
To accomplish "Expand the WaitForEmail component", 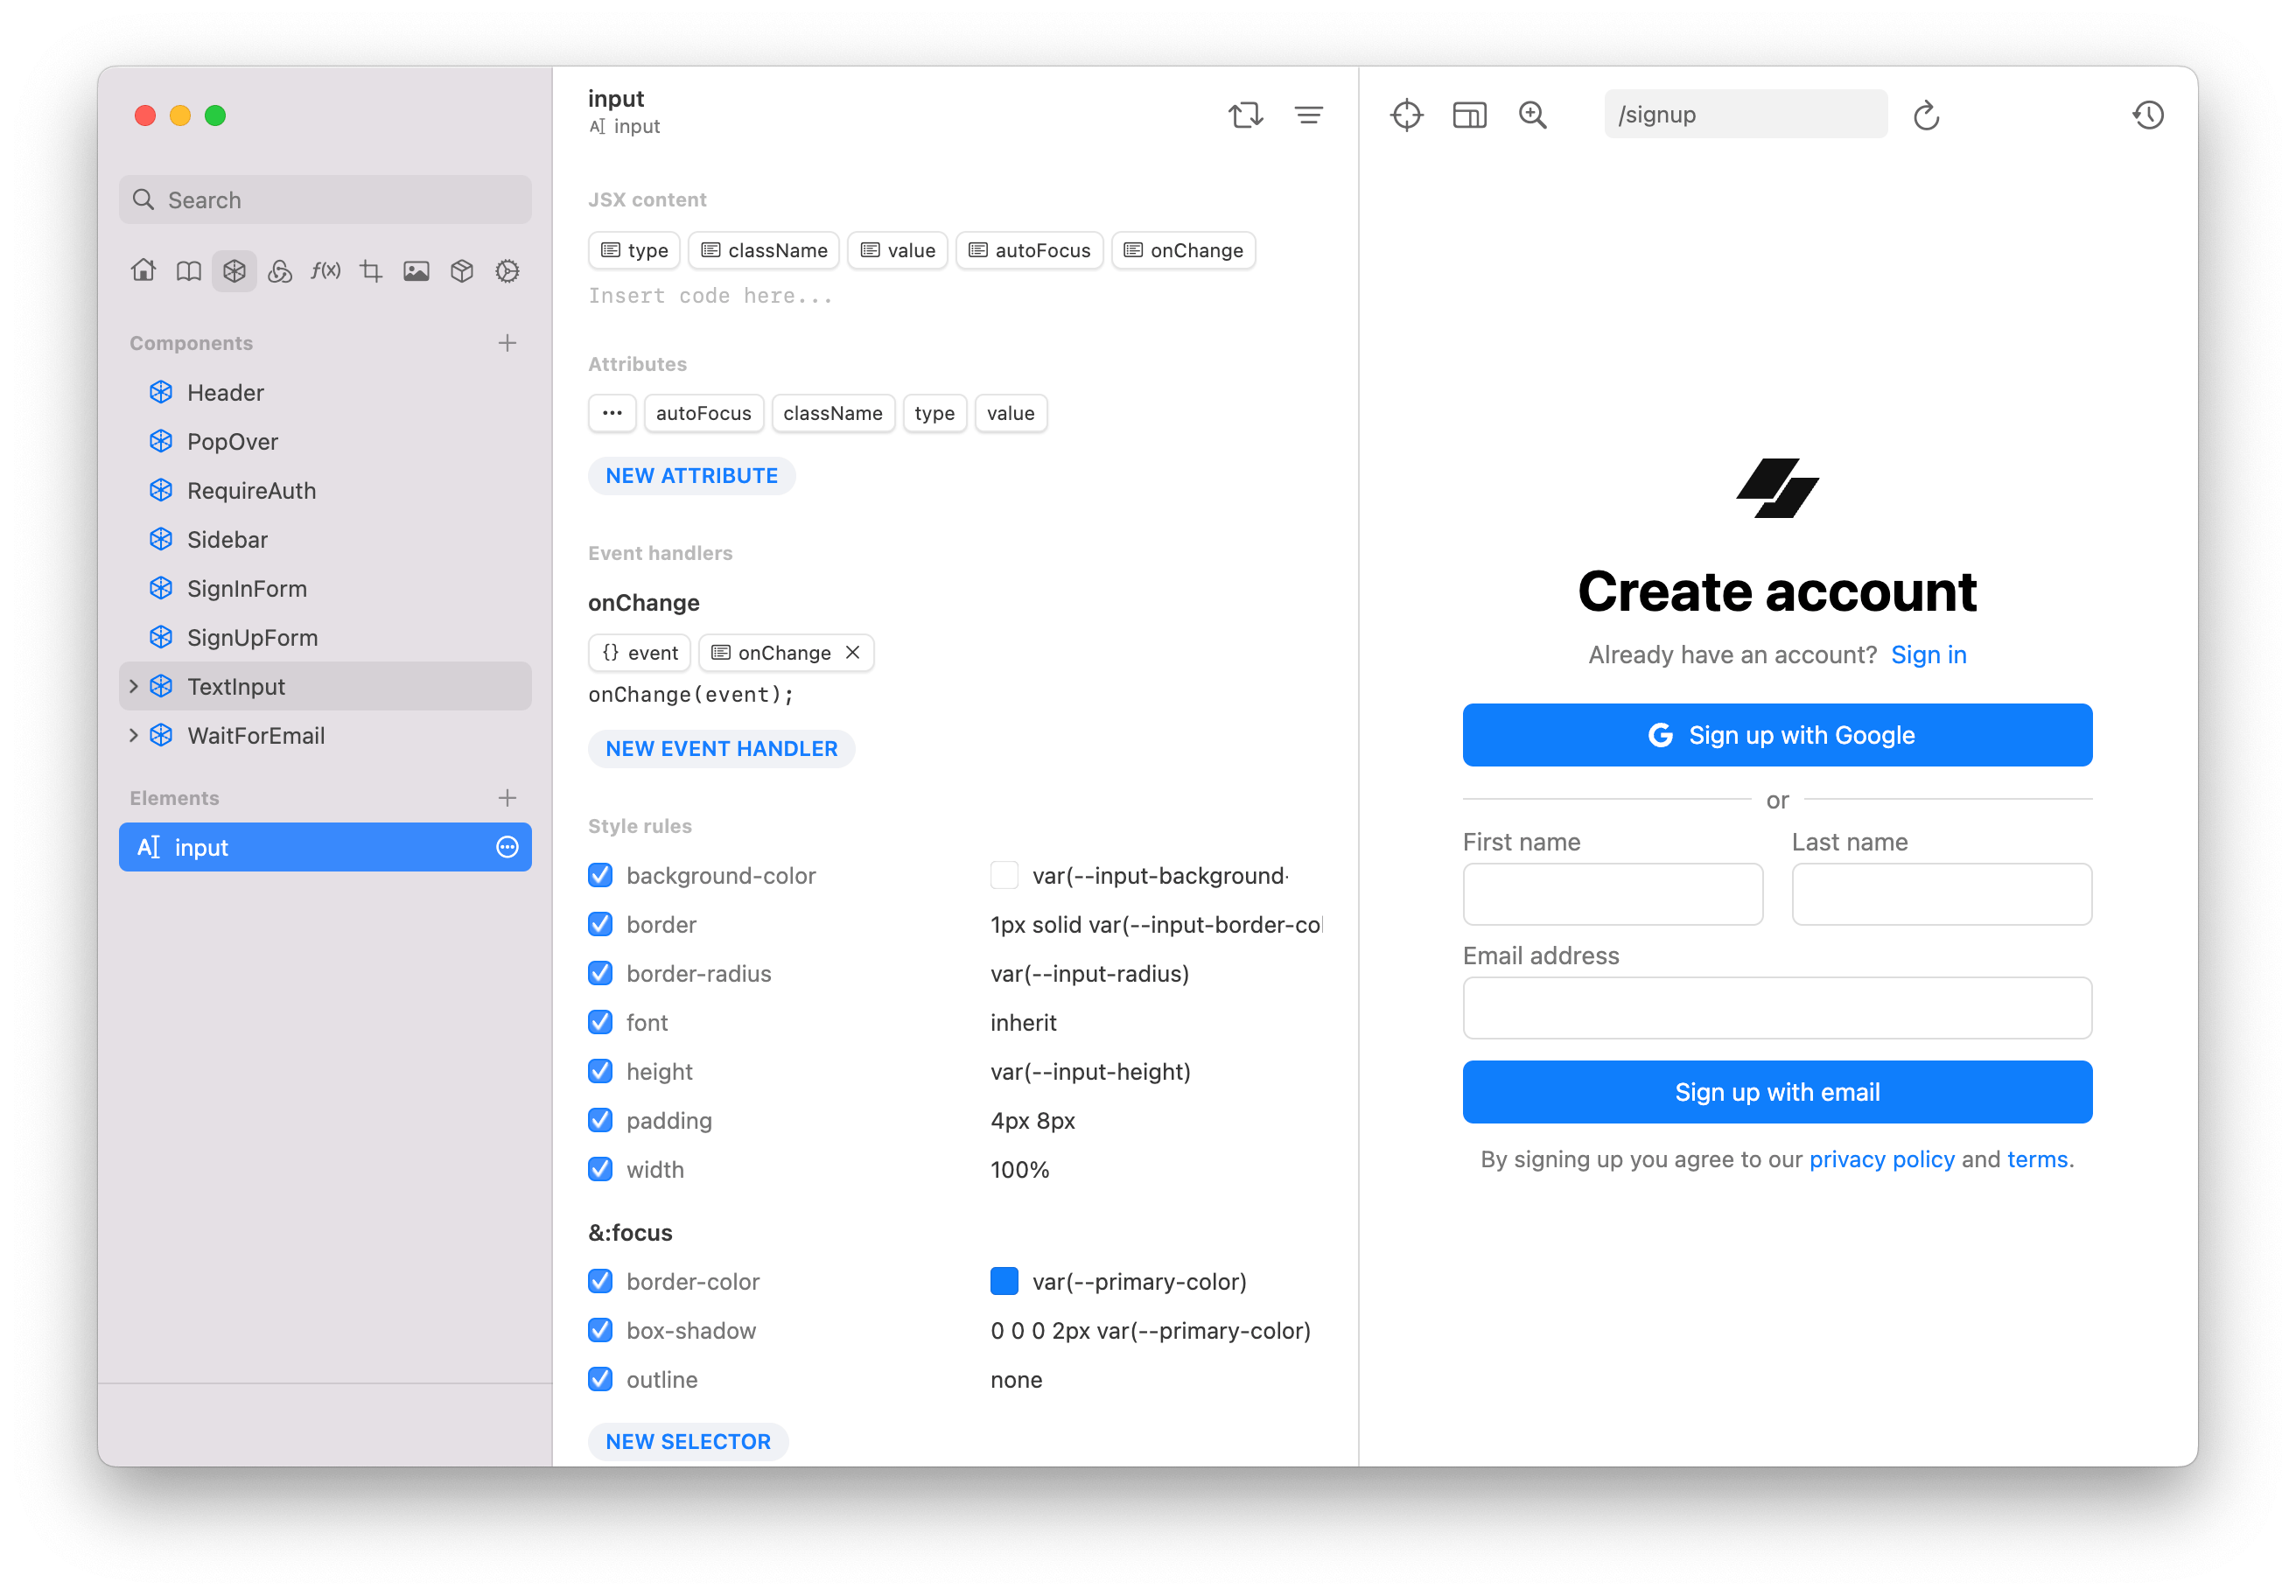I will point(135,735).
